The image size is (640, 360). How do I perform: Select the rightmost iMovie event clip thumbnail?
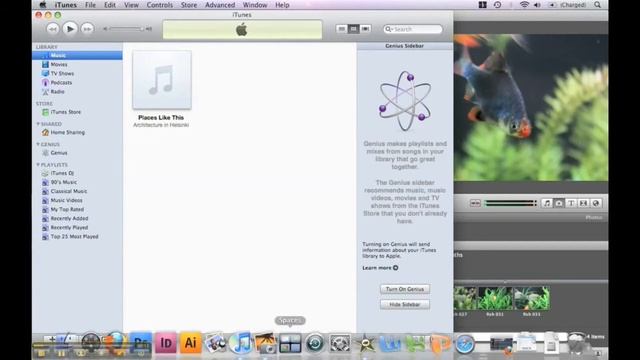(532, 298)
